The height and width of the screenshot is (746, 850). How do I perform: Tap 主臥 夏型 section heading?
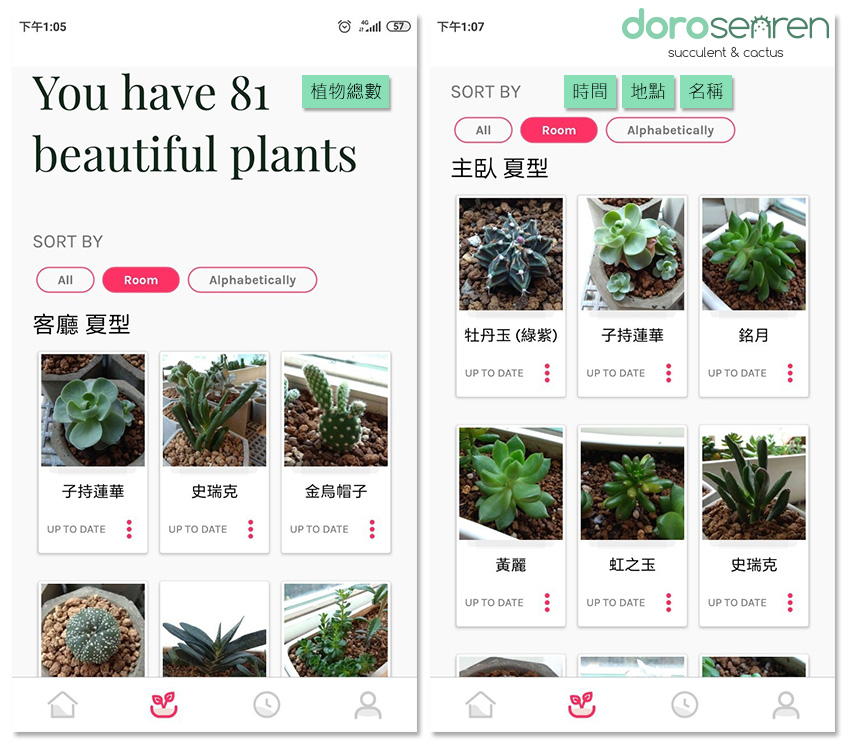499,168
